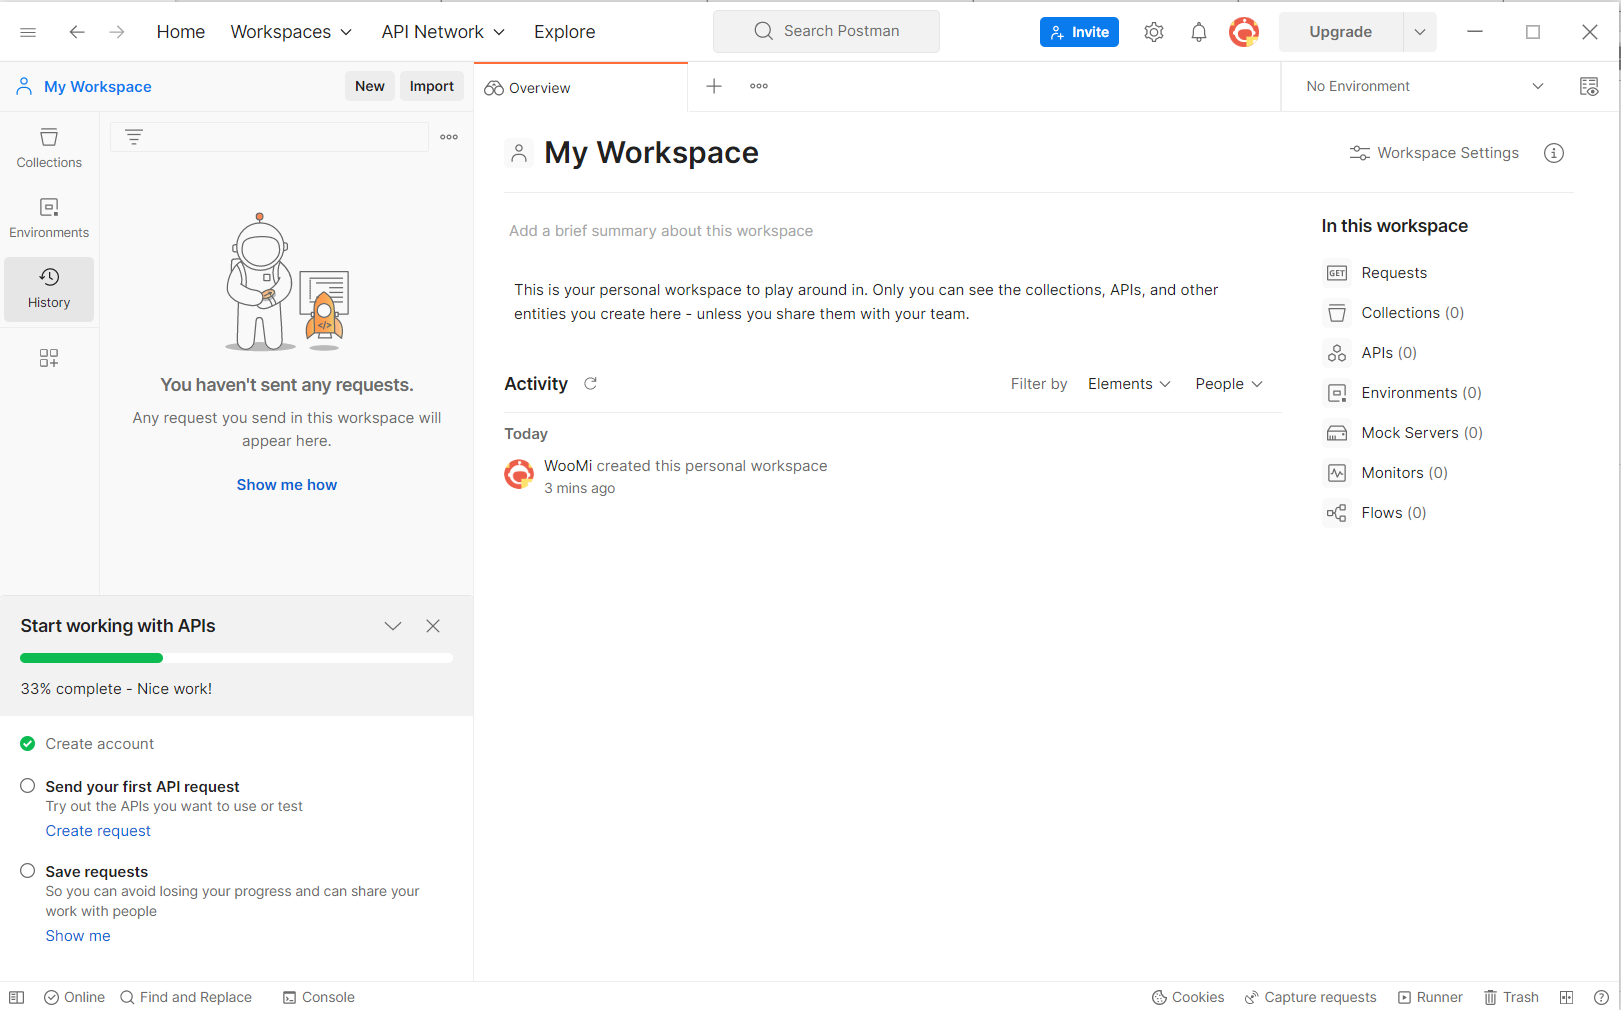Open the No Environment selector

tap(1424, 86)
